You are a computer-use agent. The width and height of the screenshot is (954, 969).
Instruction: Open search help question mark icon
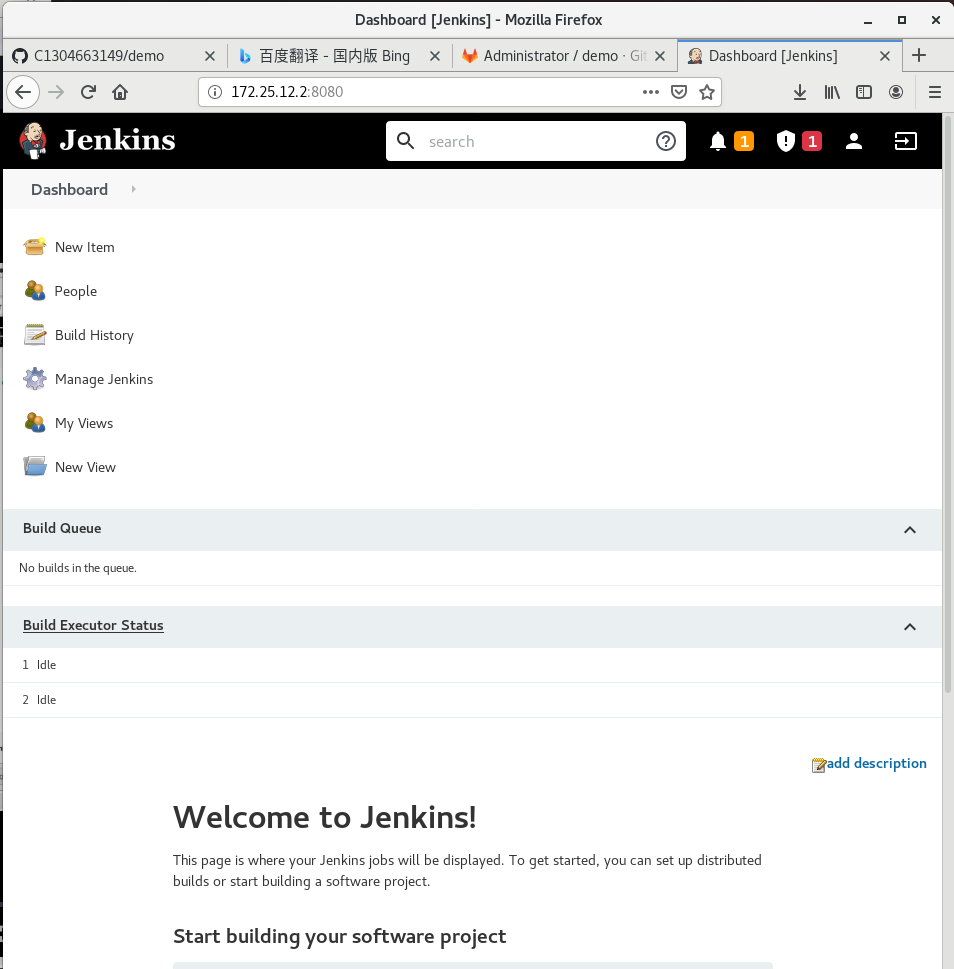click(x=665, y=142)
